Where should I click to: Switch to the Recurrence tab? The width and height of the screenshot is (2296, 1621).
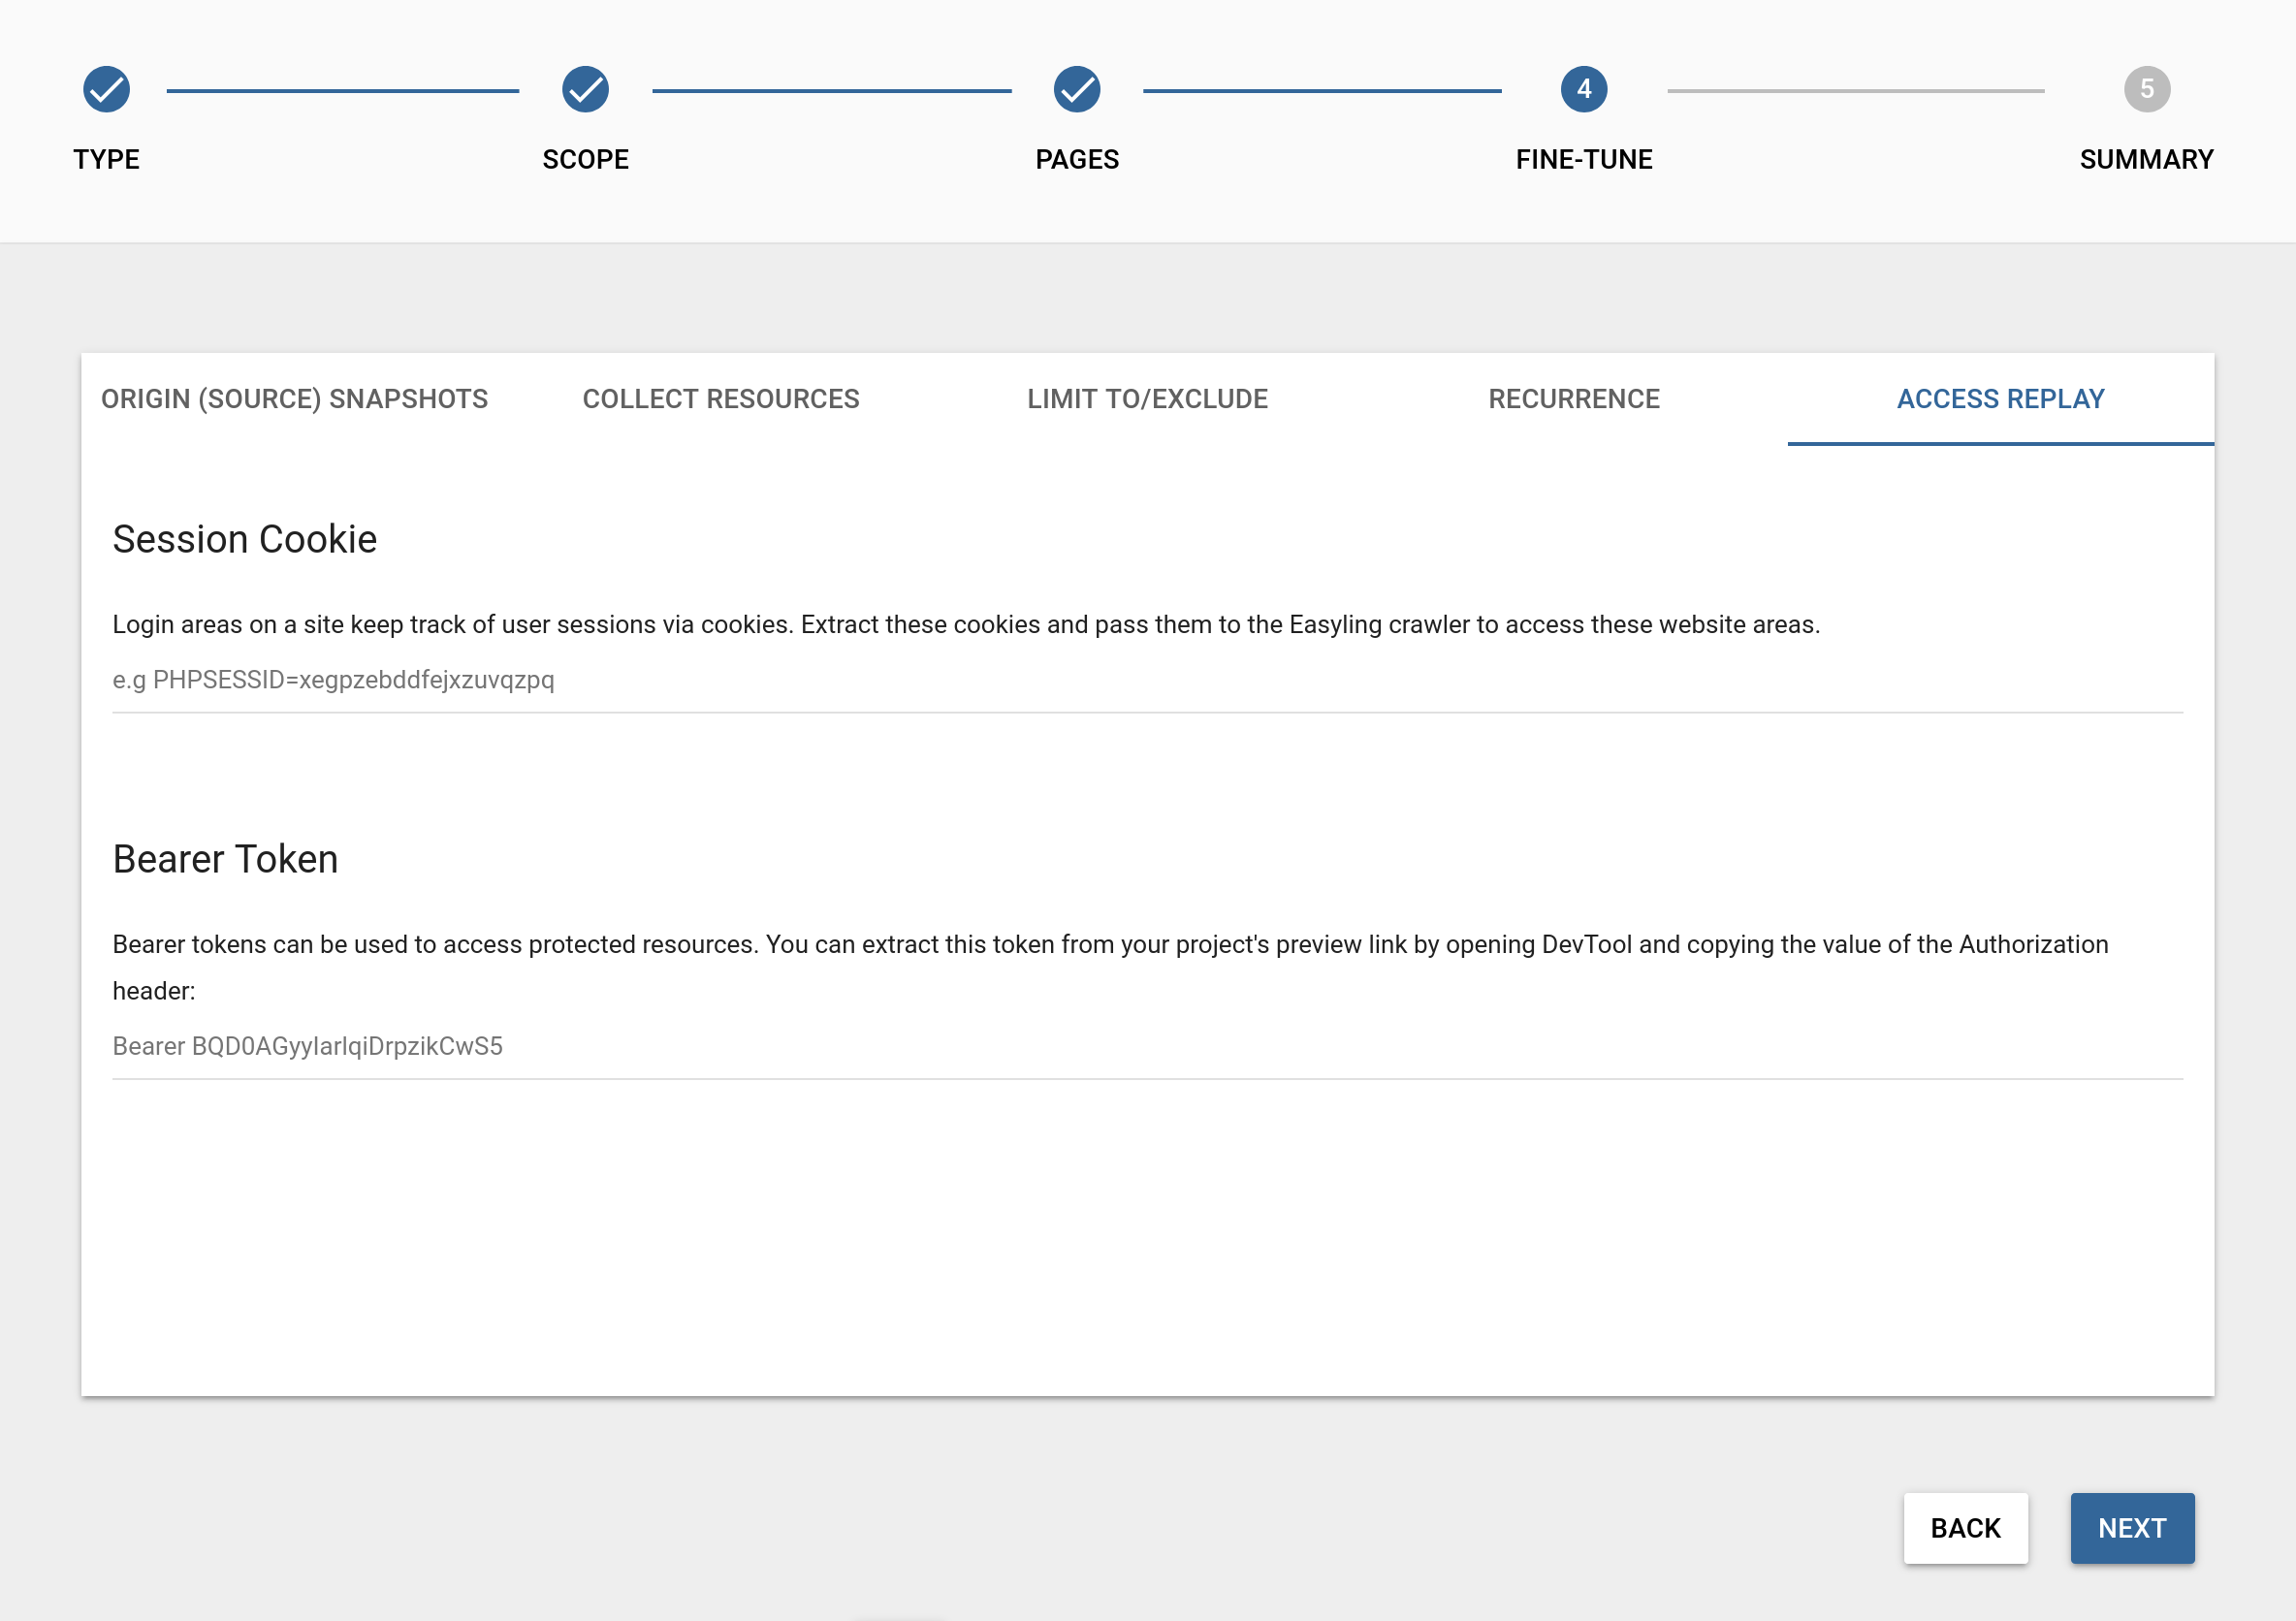[1573, 399]
